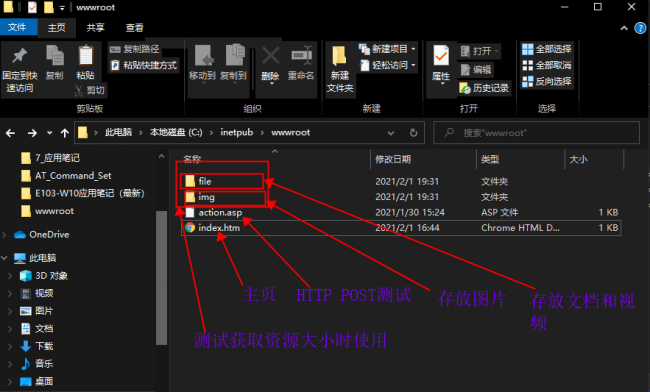Click the blue Help question mark icon
650x392 pixels.
pos(640,28)
